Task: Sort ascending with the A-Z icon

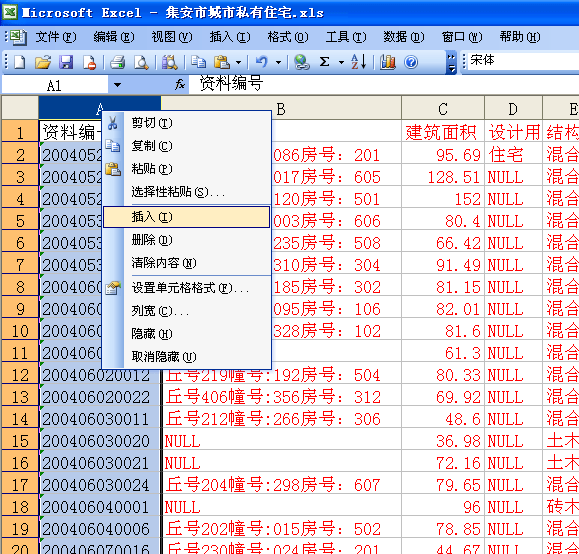Action: pyautogui.click(x=359, y=62)
